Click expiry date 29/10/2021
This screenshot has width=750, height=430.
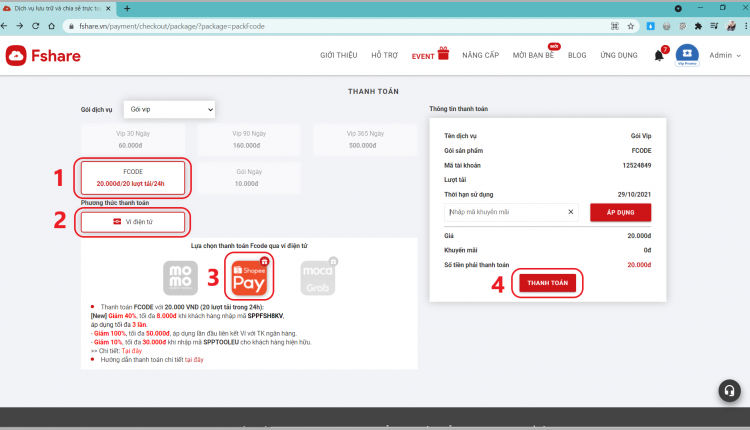(634, 195)
